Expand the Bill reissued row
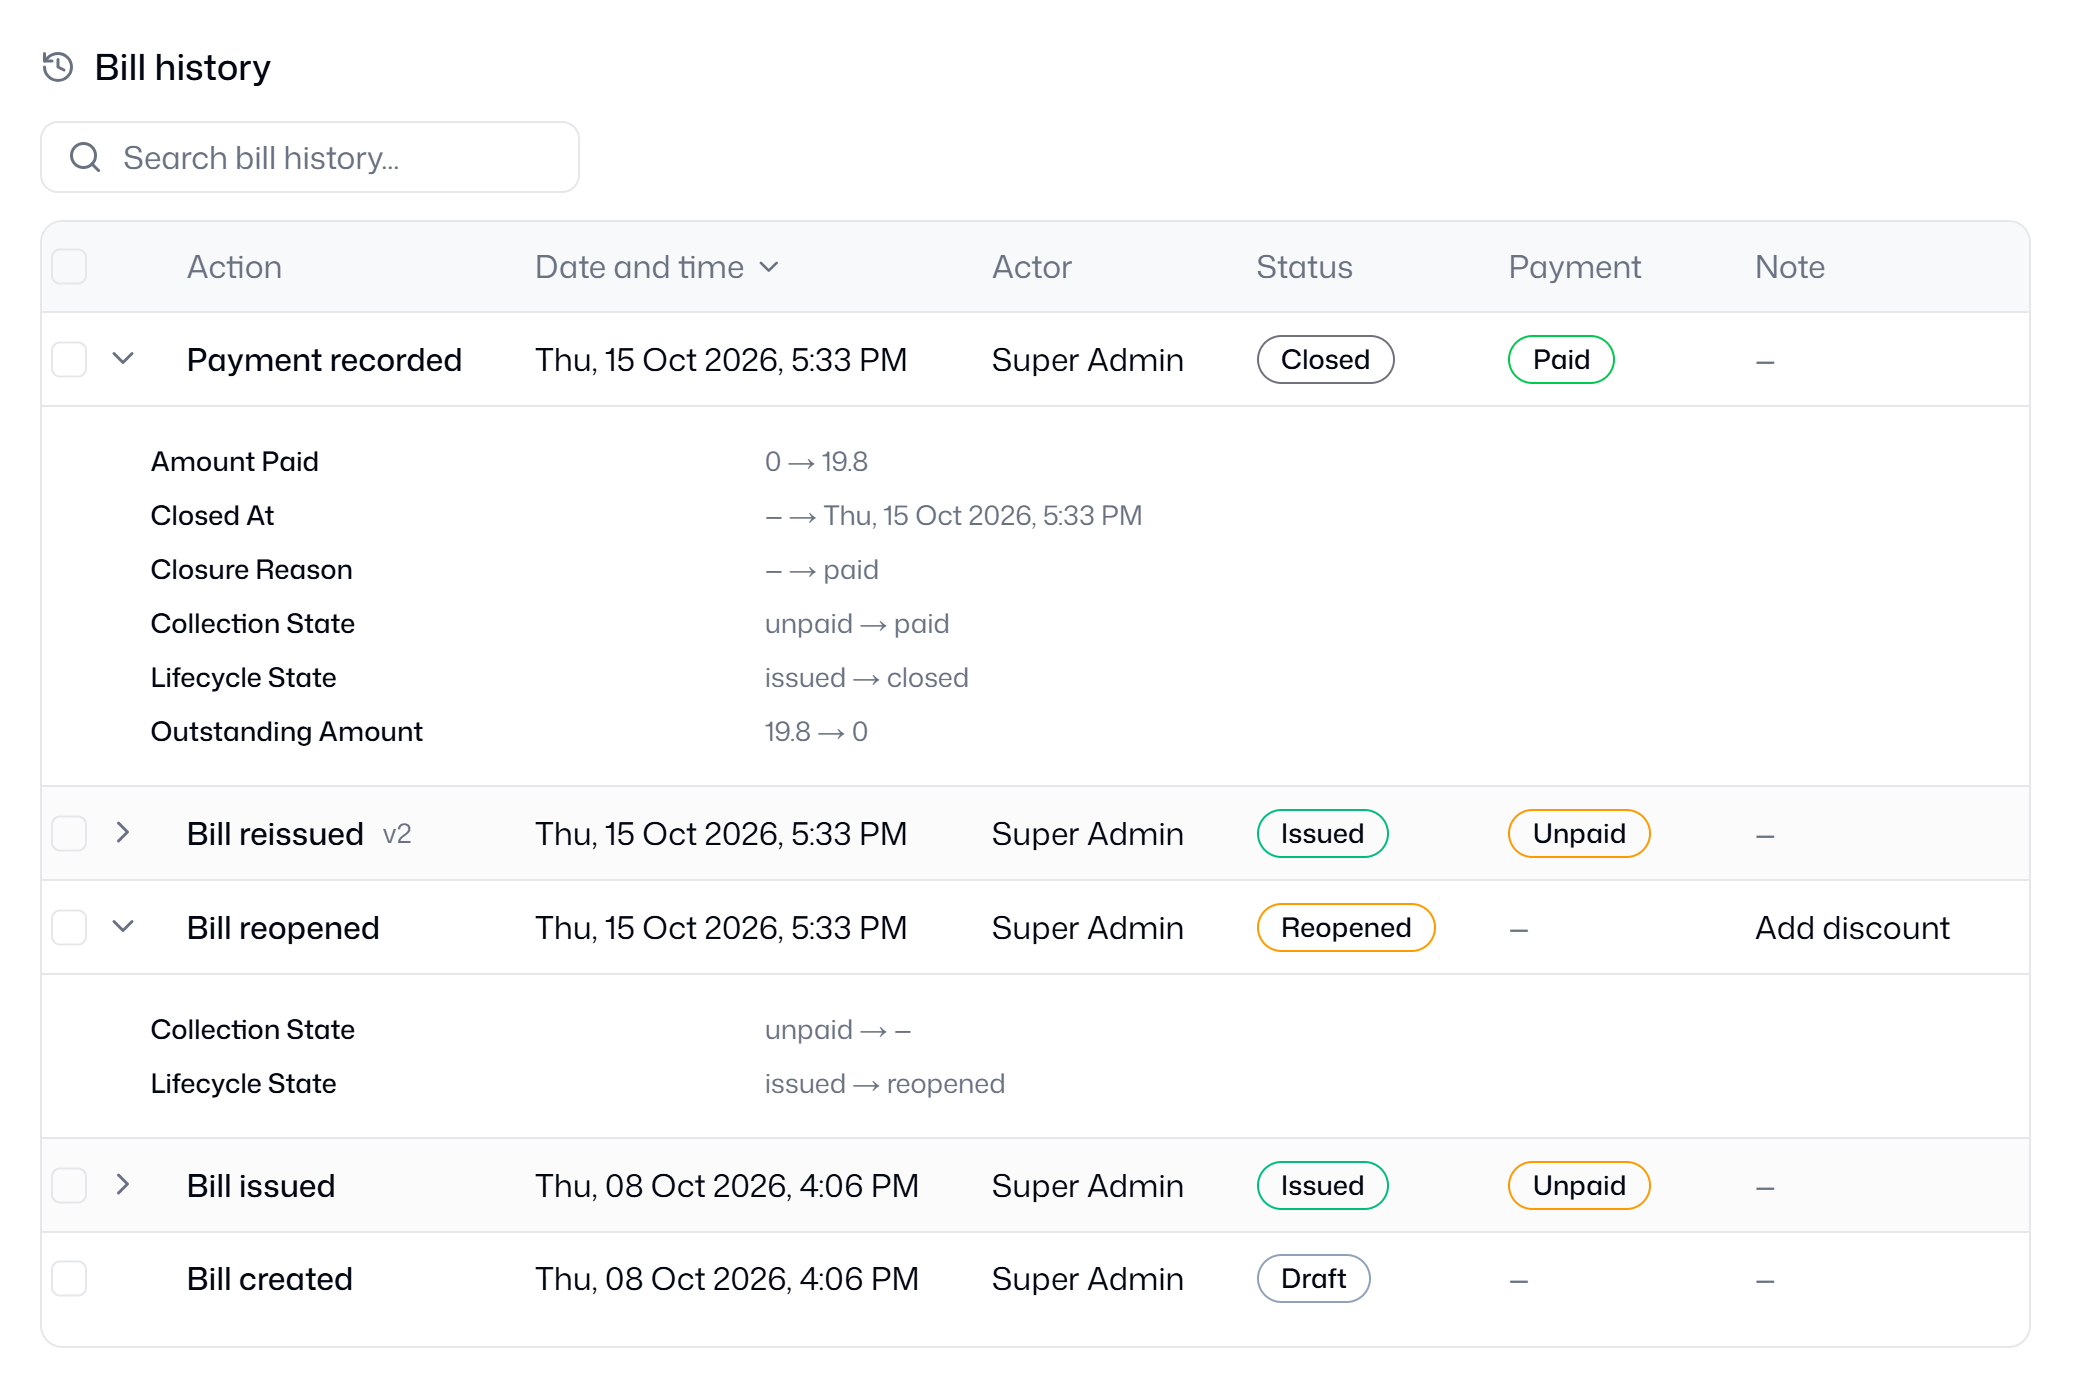The image size is (2073, 1396). click(x=123, y=832)
